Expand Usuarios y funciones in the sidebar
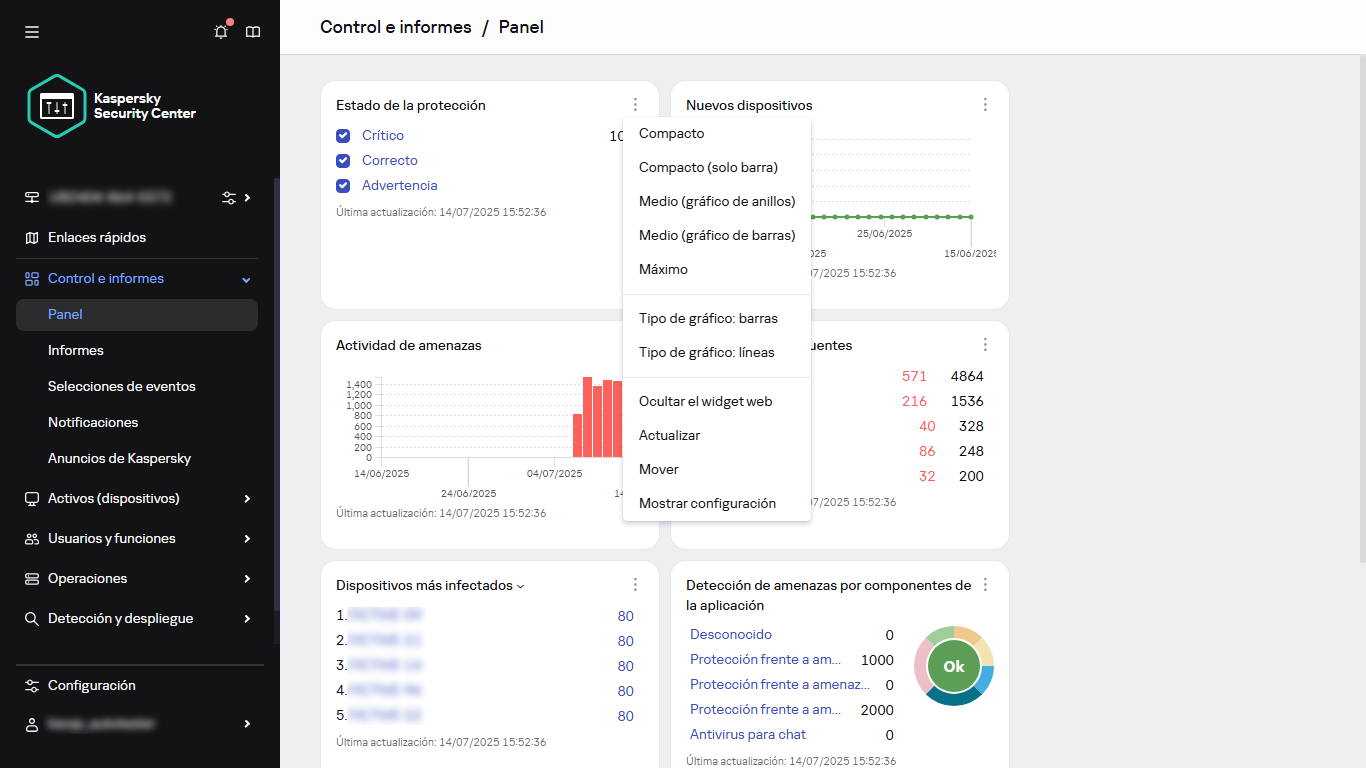The height and width of the screenshot is (768, 1366). click(x=109, y=538)
